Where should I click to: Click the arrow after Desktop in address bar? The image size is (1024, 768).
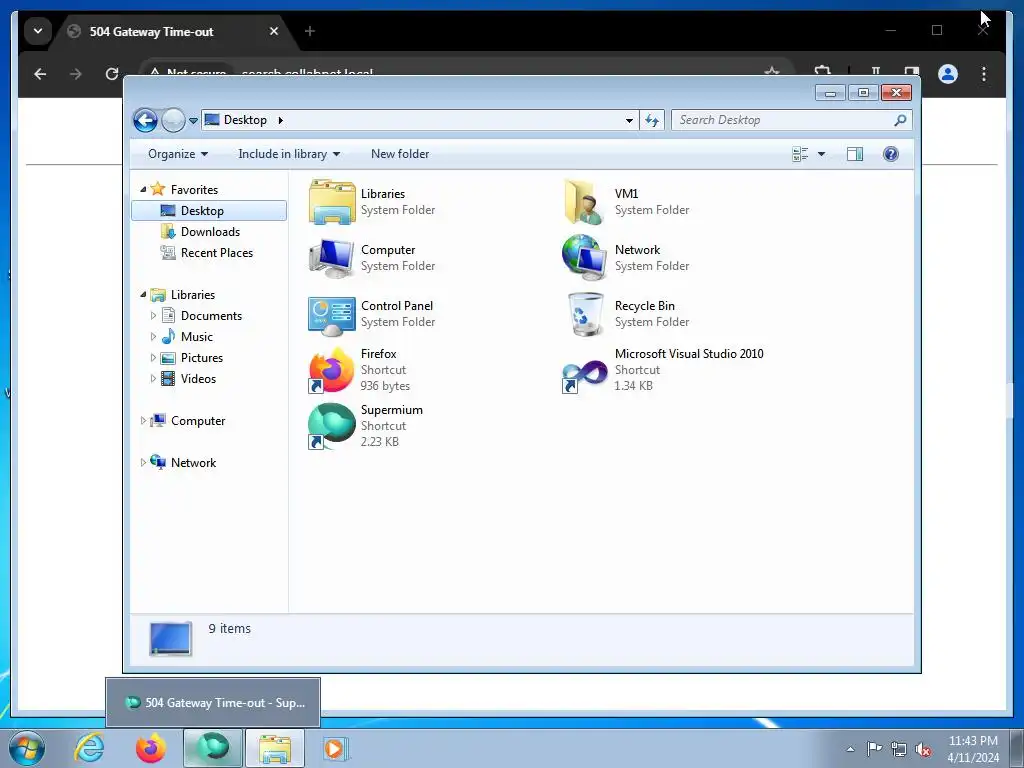point(281,120)
